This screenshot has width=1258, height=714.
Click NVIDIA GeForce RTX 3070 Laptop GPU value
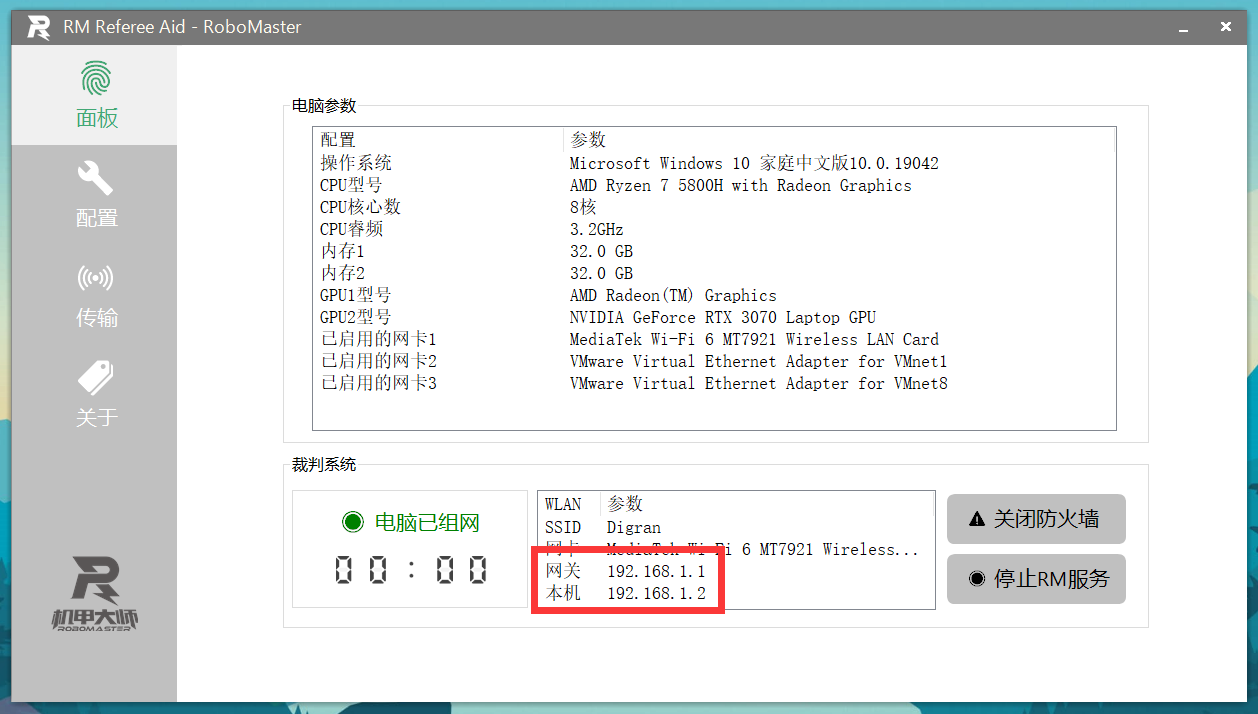722,317
